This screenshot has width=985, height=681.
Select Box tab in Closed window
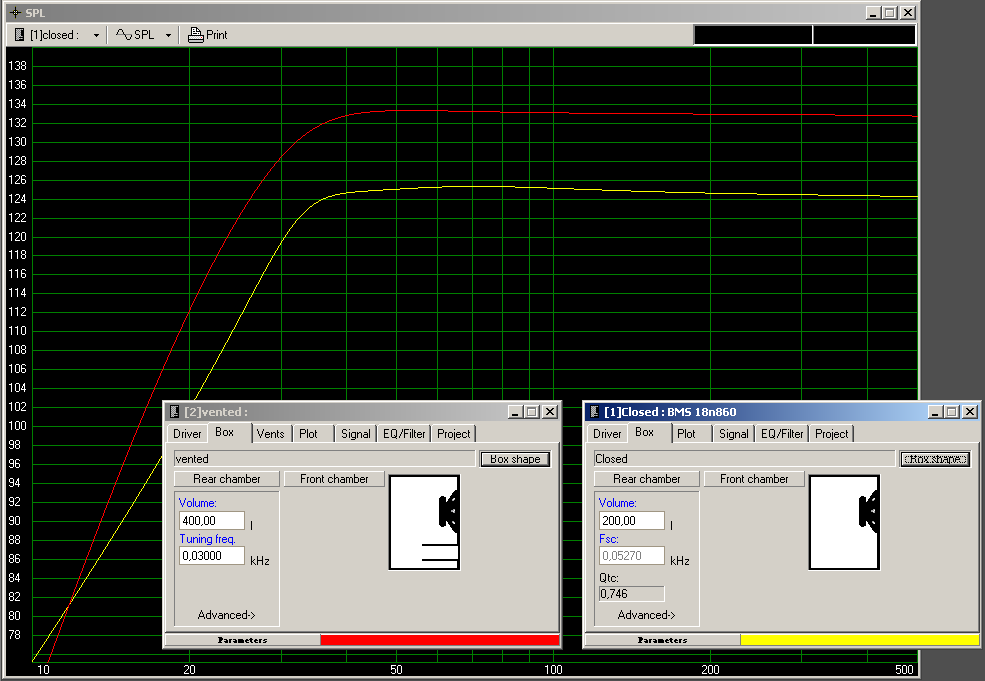(645, 432)
